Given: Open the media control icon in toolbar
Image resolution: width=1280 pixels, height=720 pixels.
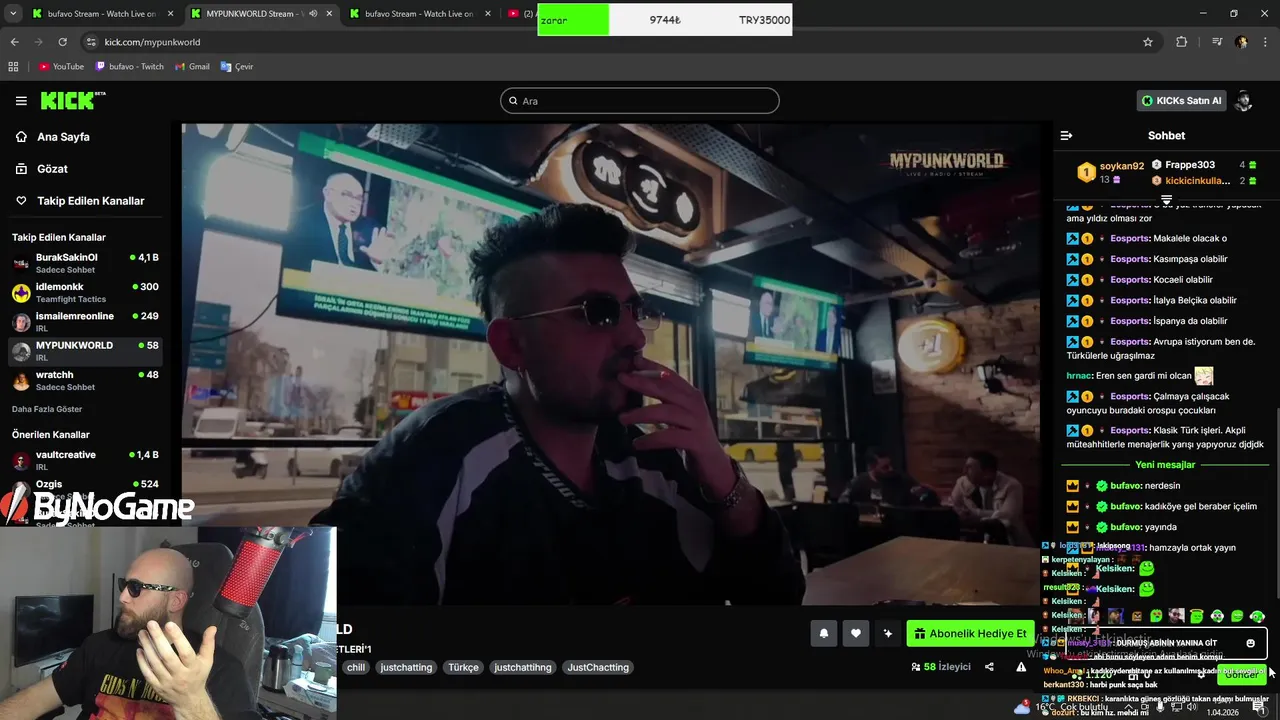Looking at the screenshot, I should coord(1217,42).
